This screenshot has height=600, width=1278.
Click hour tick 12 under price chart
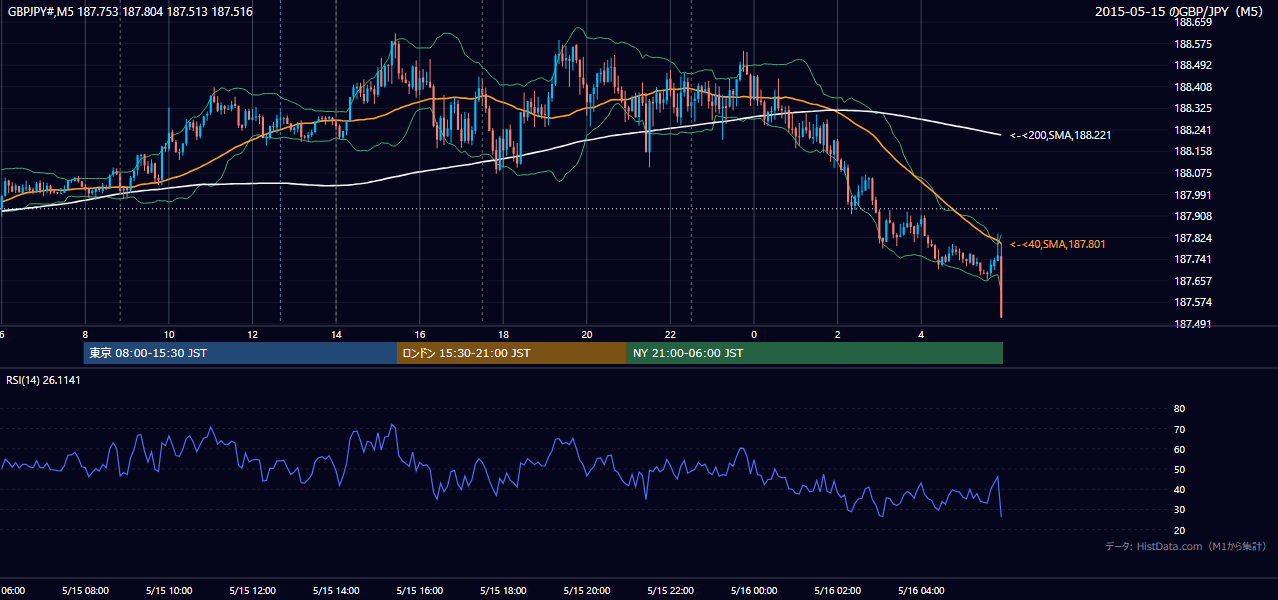click(252, 335)
